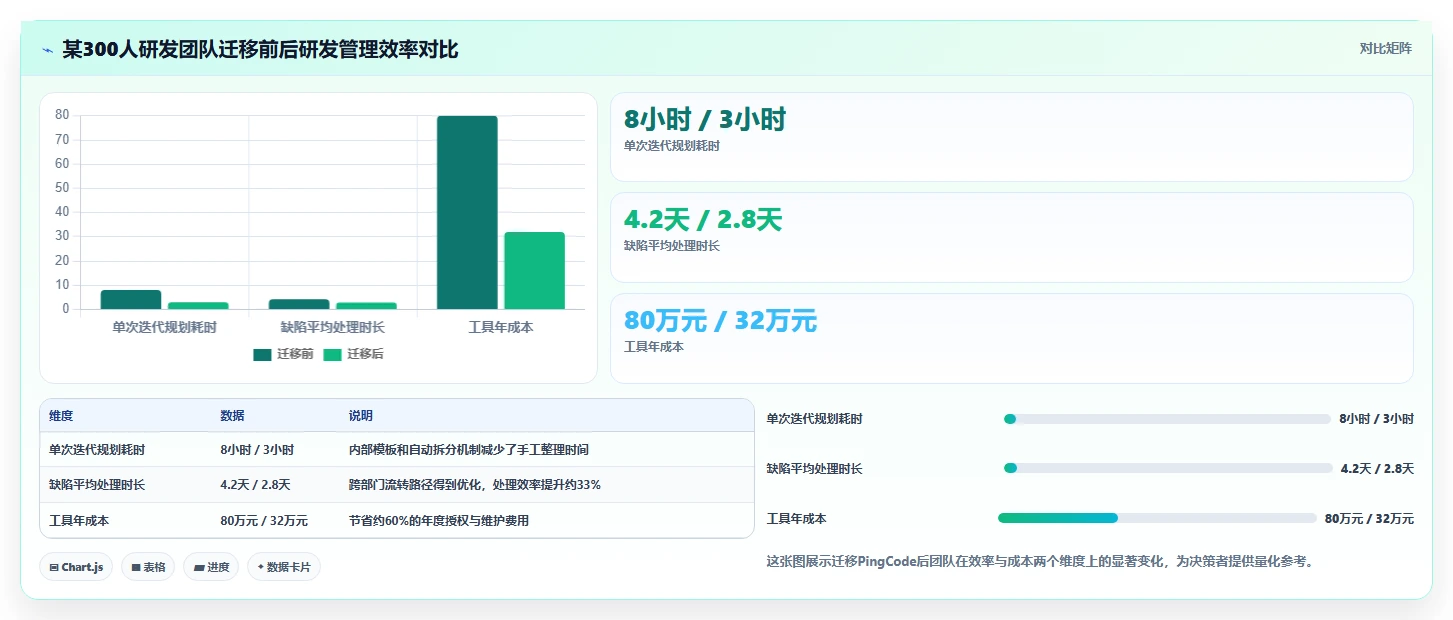Screen dimensions: 1453x620
Task: Click the light green 迁移后 legend swatch
Action: [x=332, y=354]
